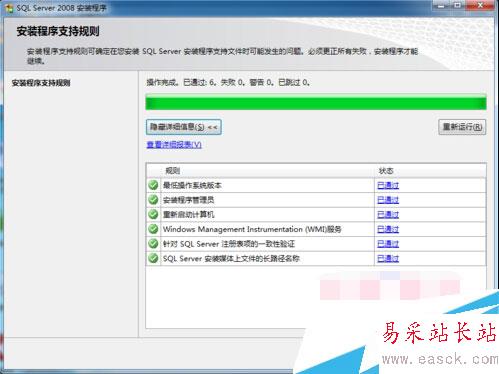This screenshot has width=499, height=374.
Task: Click 重新运行(R) button
Action: [462, 127]
